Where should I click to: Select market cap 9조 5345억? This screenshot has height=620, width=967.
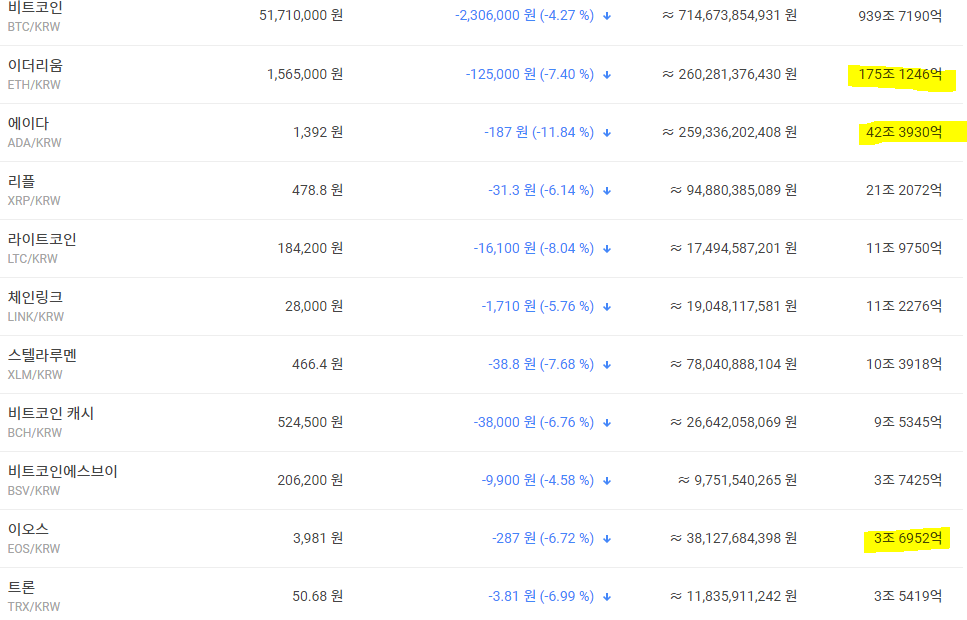point(908,422)
